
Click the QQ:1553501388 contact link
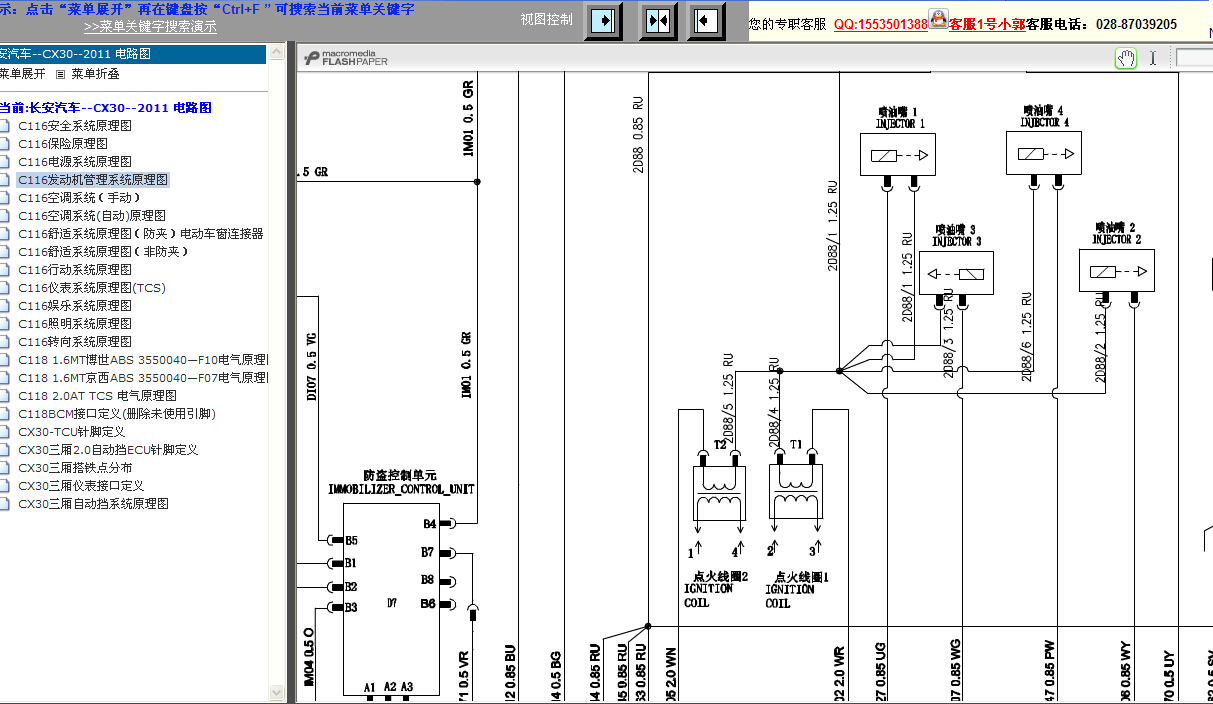(881, 24)
